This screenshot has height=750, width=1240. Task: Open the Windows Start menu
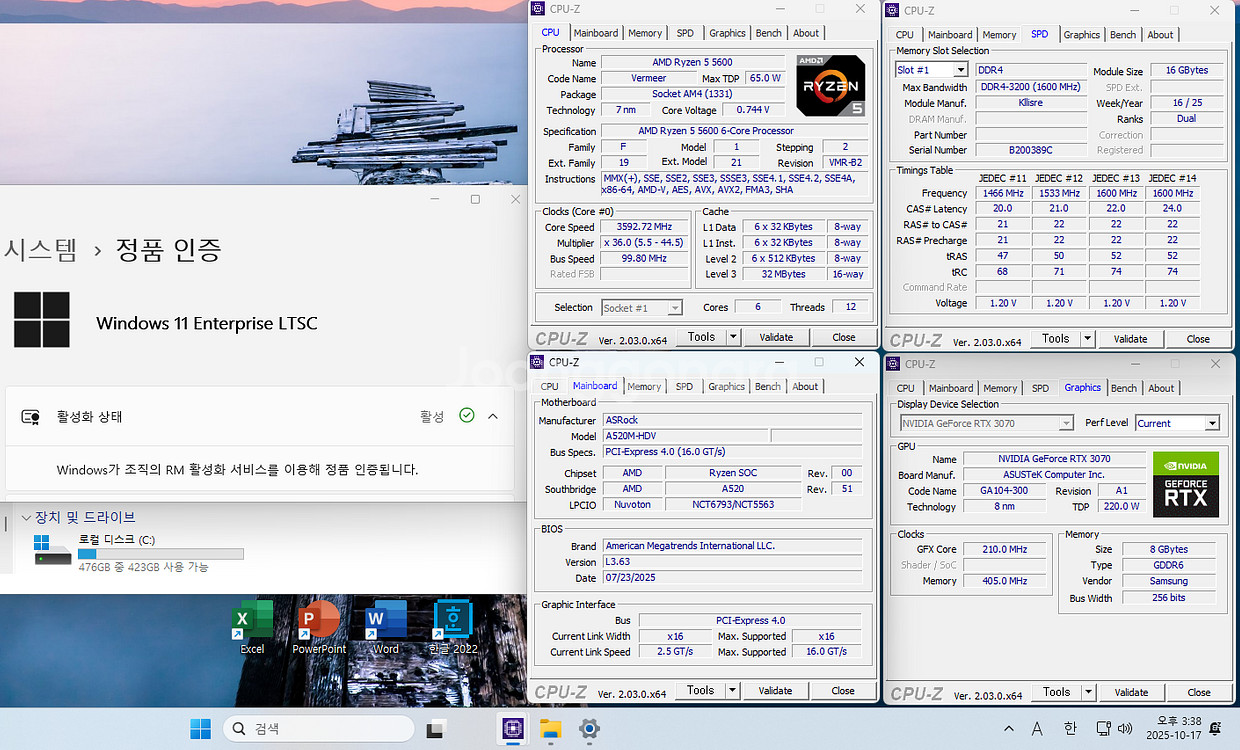pos(200,729)
